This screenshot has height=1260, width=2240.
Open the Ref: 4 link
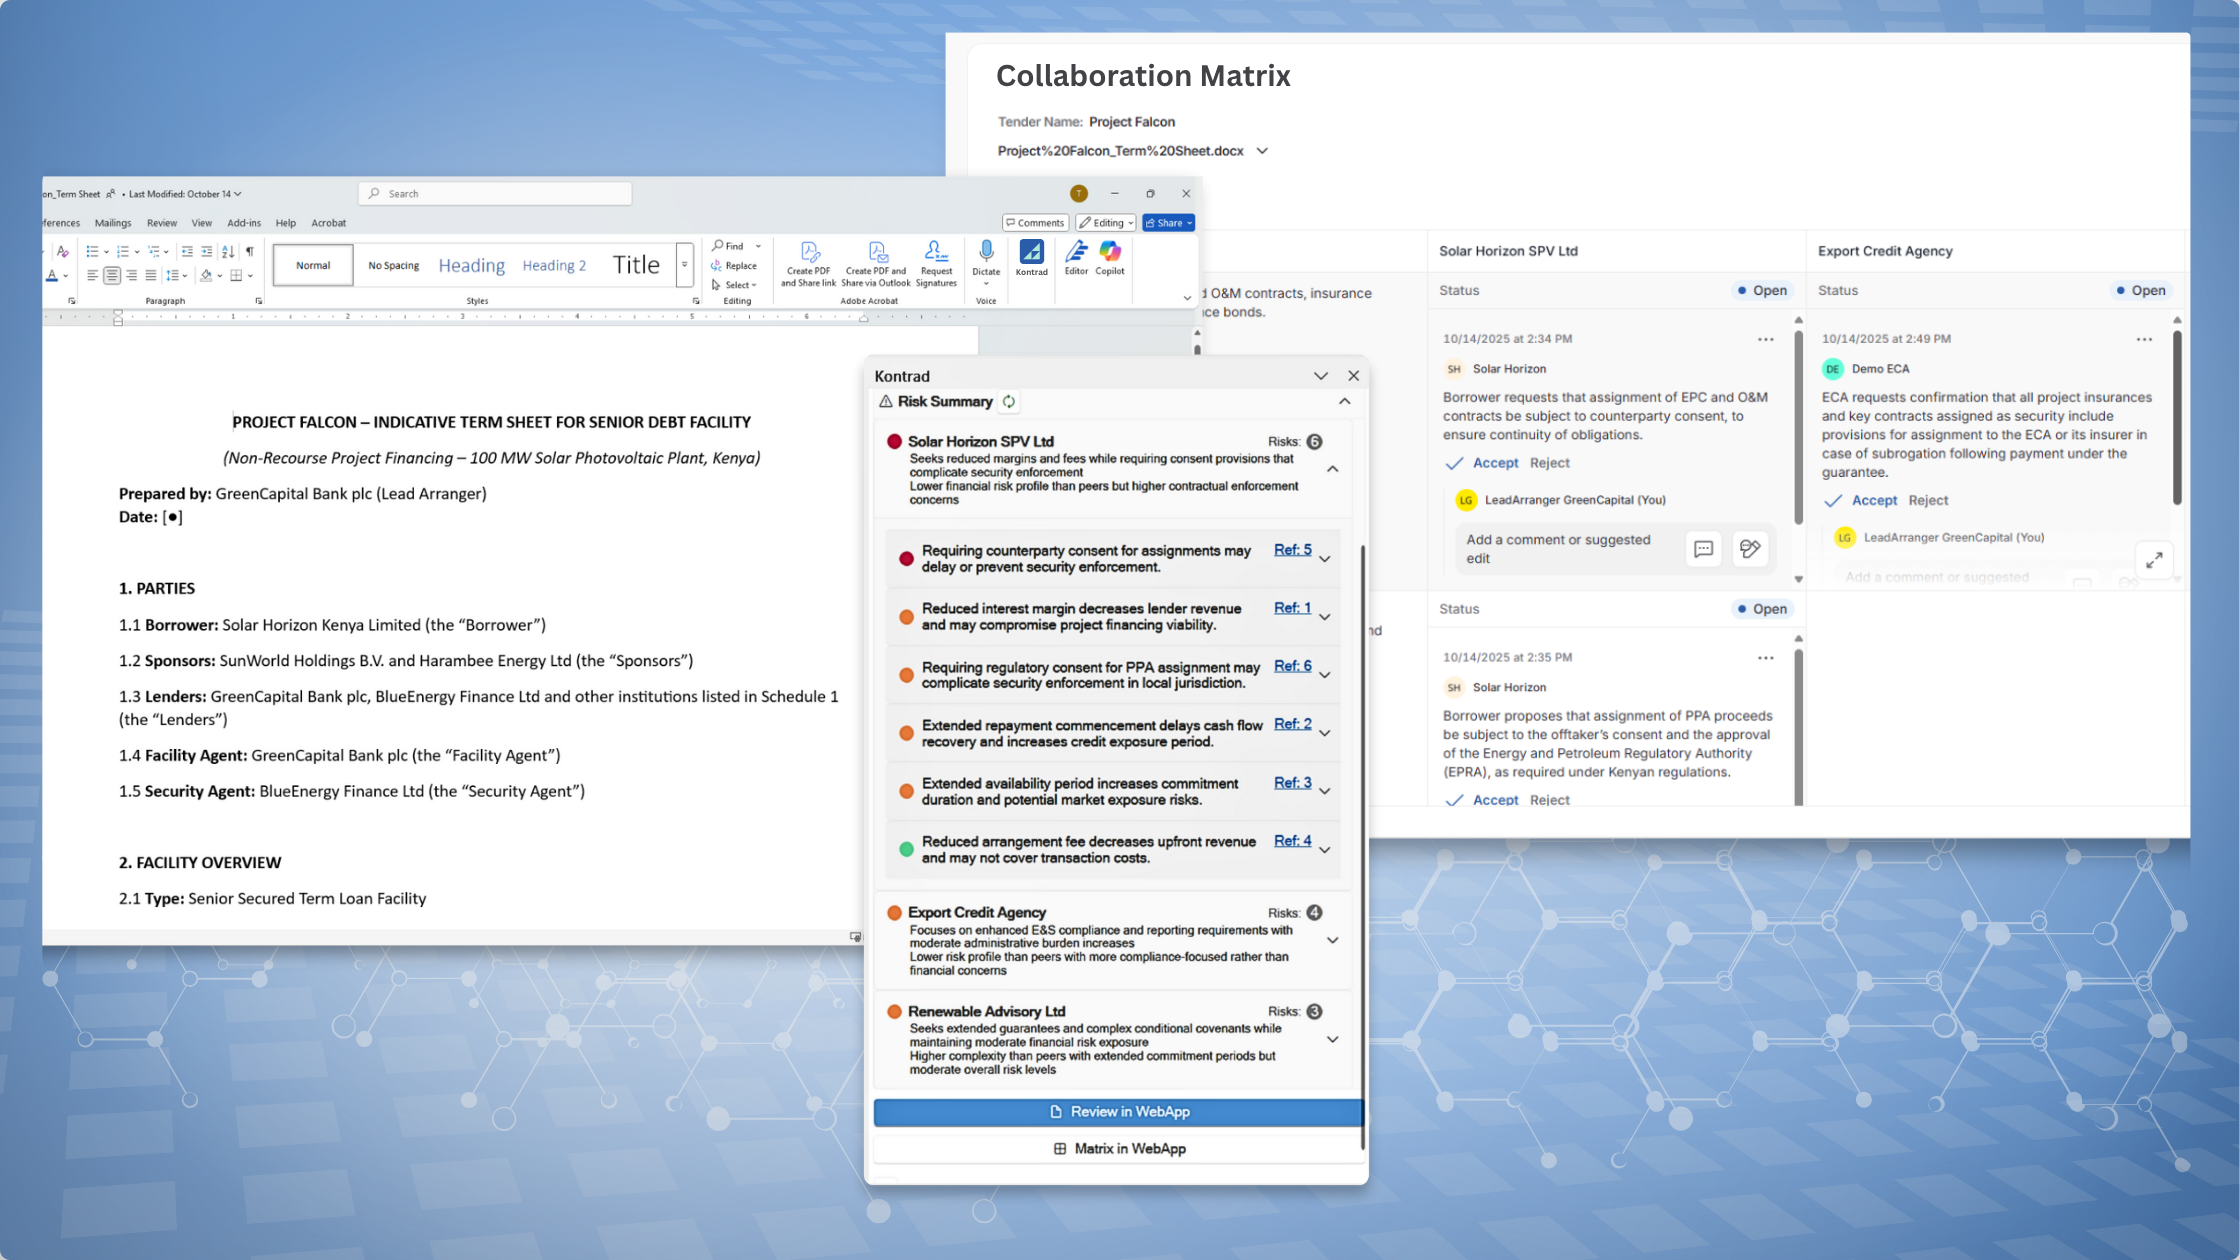(x=1292, y=841)
